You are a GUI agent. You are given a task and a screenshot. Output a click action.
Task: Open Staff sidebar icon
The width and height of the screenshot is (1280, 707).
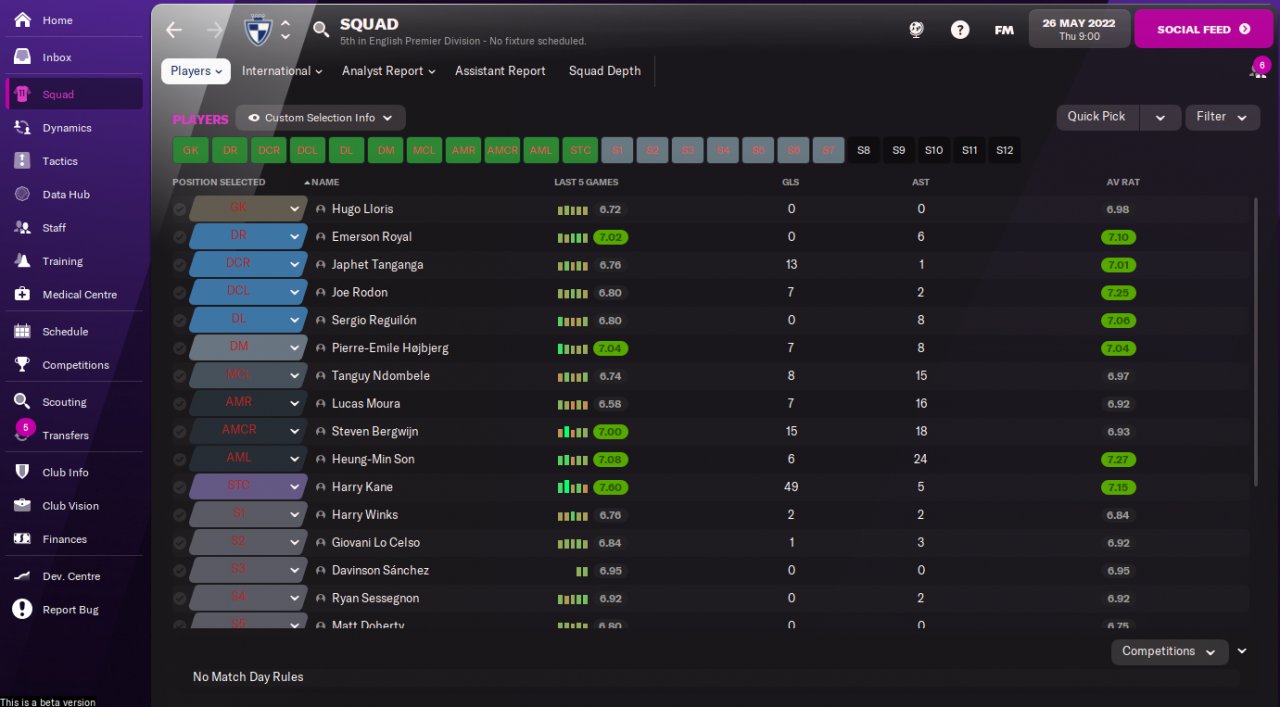[22, 228]
